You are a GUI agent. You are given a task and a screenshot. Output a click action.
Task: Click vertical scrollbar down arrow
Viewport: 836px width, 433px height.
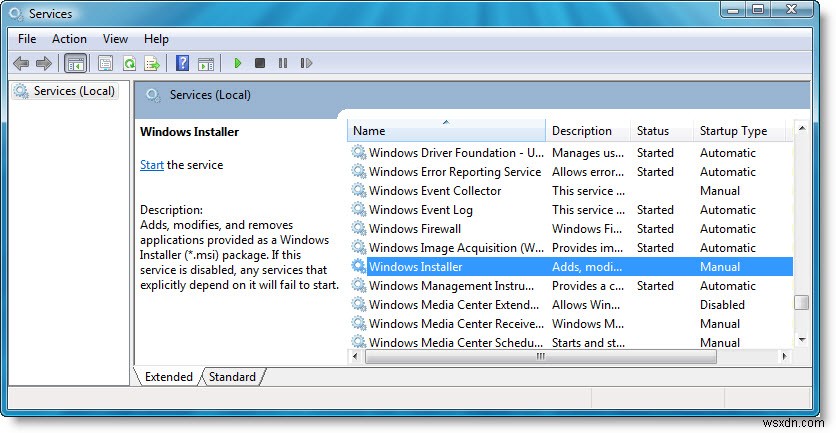point(801,340)
